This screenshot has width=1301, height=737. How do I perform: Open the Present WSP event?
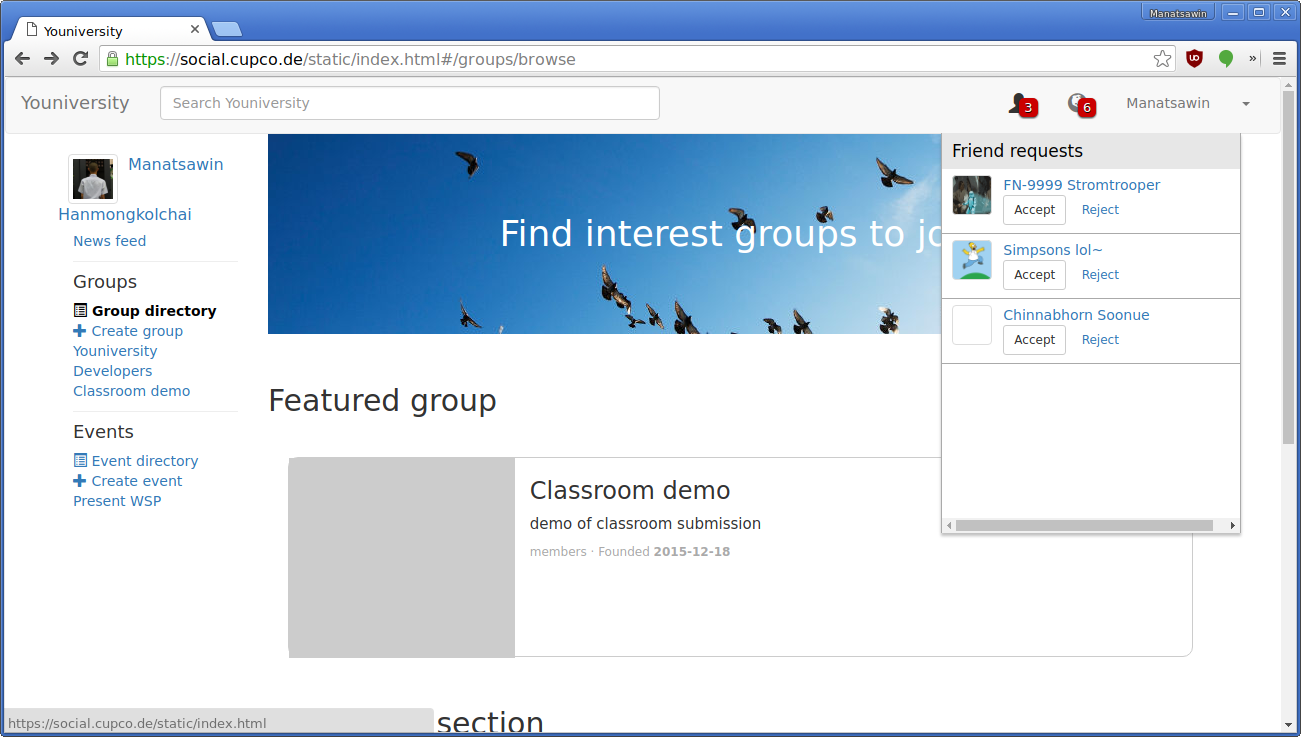117,501
